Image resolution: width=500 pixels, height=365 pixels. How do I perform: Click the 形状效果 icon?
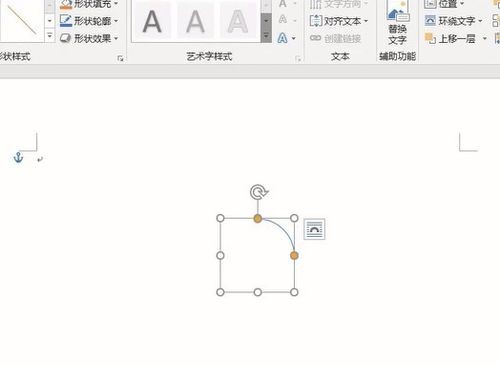[x=66, y=38]
